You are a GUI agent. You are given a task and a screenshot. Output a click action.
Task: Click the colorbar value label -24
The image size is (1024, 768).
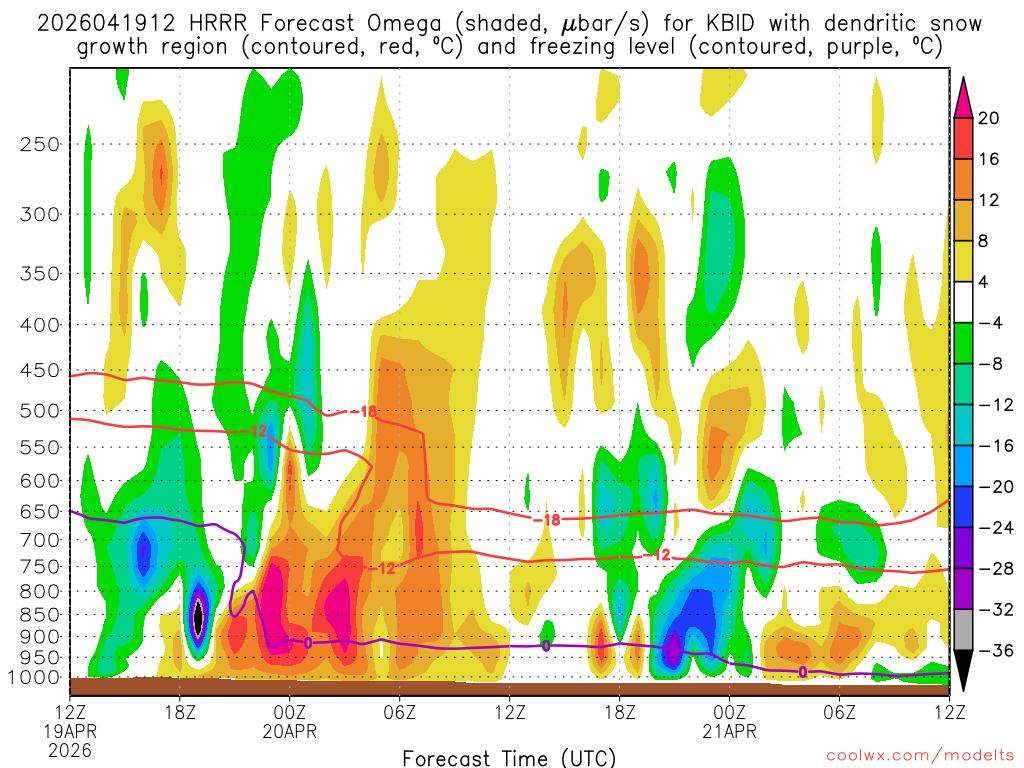click(x=996, y=528)
